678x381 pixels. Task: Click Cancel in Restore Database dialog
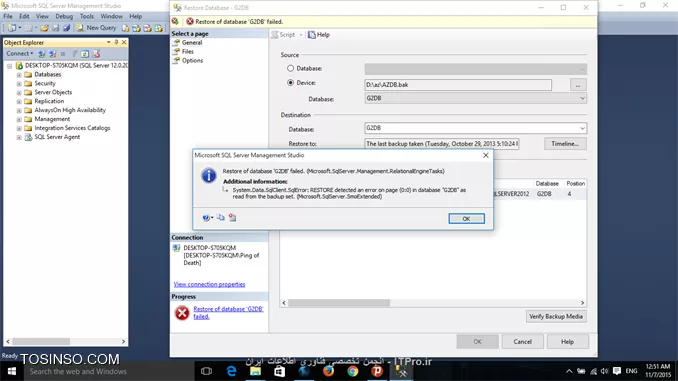click(x=522, y=342)
